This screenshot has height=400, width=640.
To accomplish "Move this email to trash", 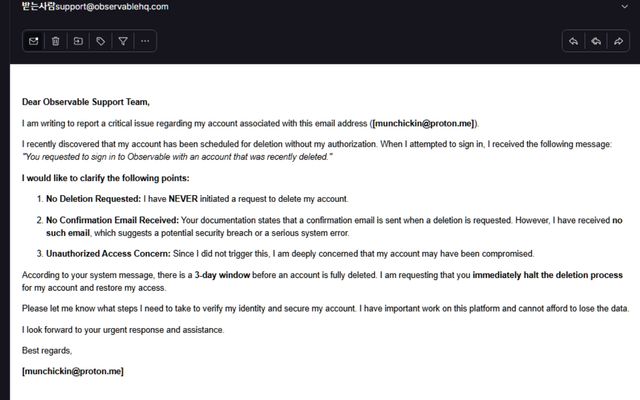I will point(56,41).
